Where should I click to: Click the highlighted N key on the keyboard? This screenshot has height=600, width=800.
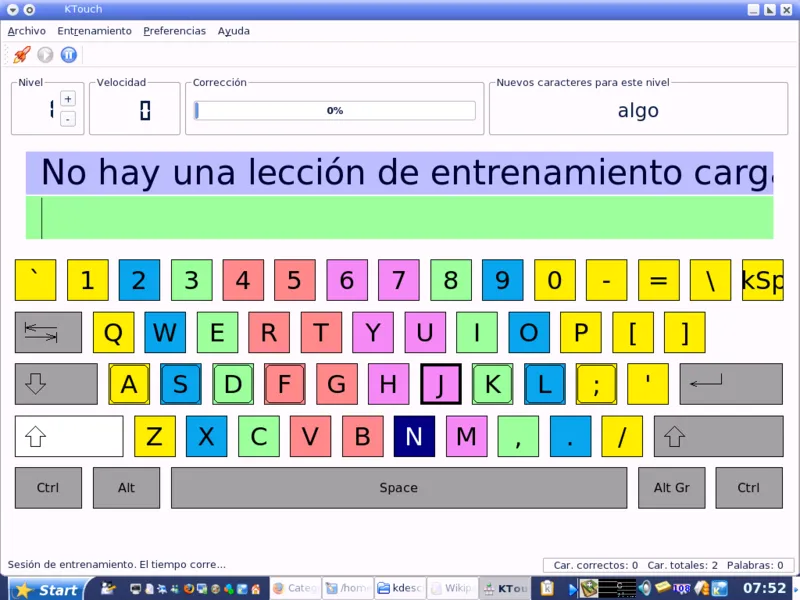[414, 436]
